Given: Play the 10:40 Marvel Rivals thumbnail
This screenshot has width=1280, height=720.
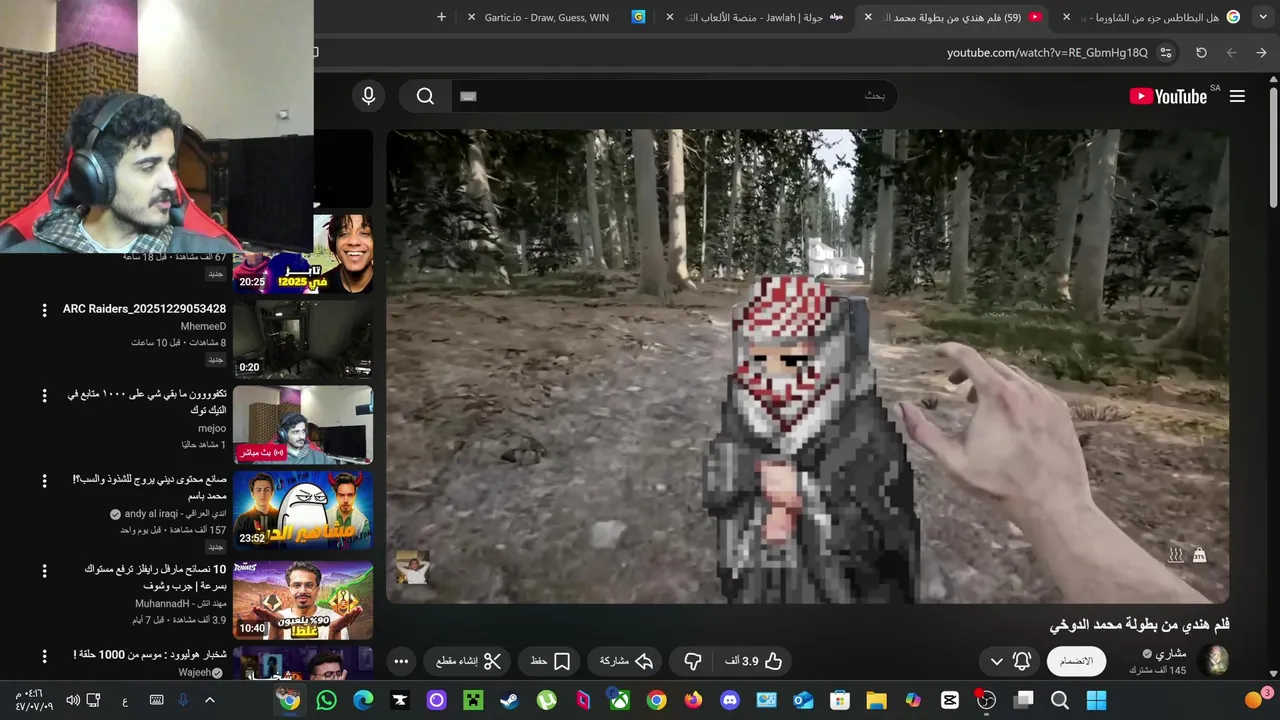Looking at the screenshot, I should pyautogui.click(x=303, y=600).
